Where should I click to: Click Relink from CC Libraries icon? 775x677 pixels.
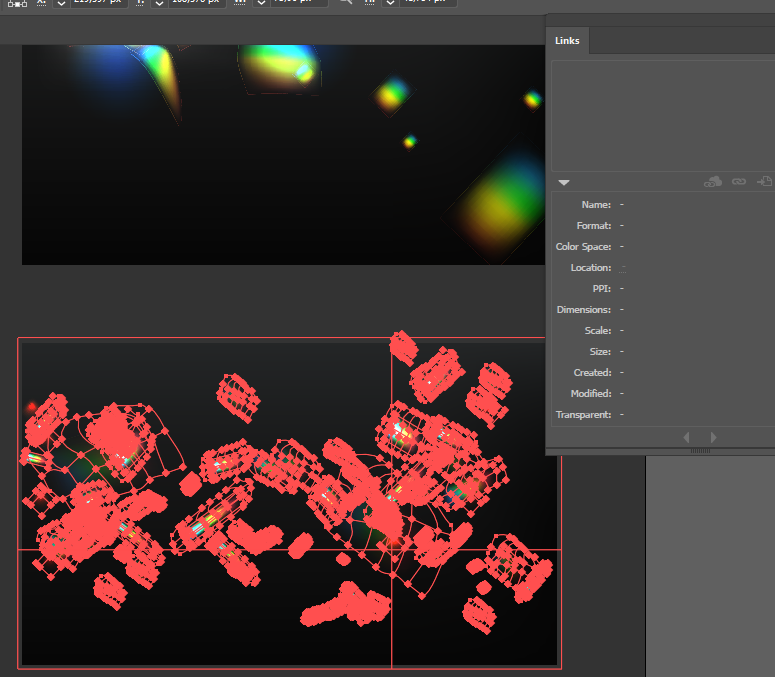(713, 182)
